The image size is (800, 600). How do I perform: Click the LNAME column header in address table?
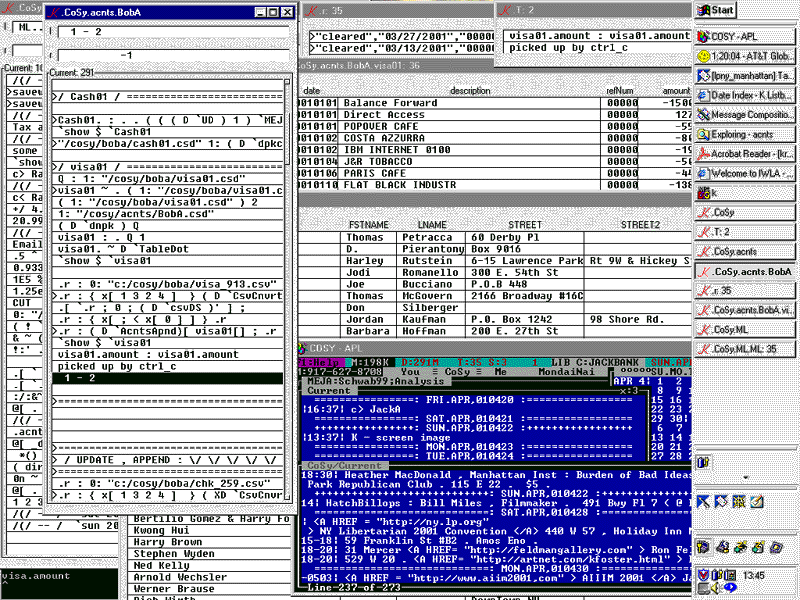click(432, 225)
